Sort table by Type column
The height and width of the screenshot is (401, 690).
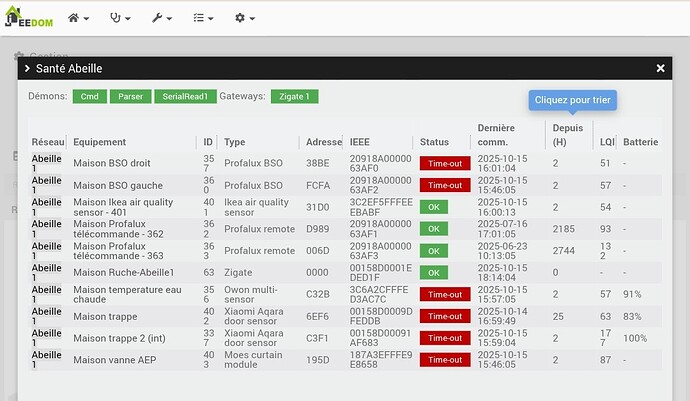pyautogui.click(x=235, y=142)
